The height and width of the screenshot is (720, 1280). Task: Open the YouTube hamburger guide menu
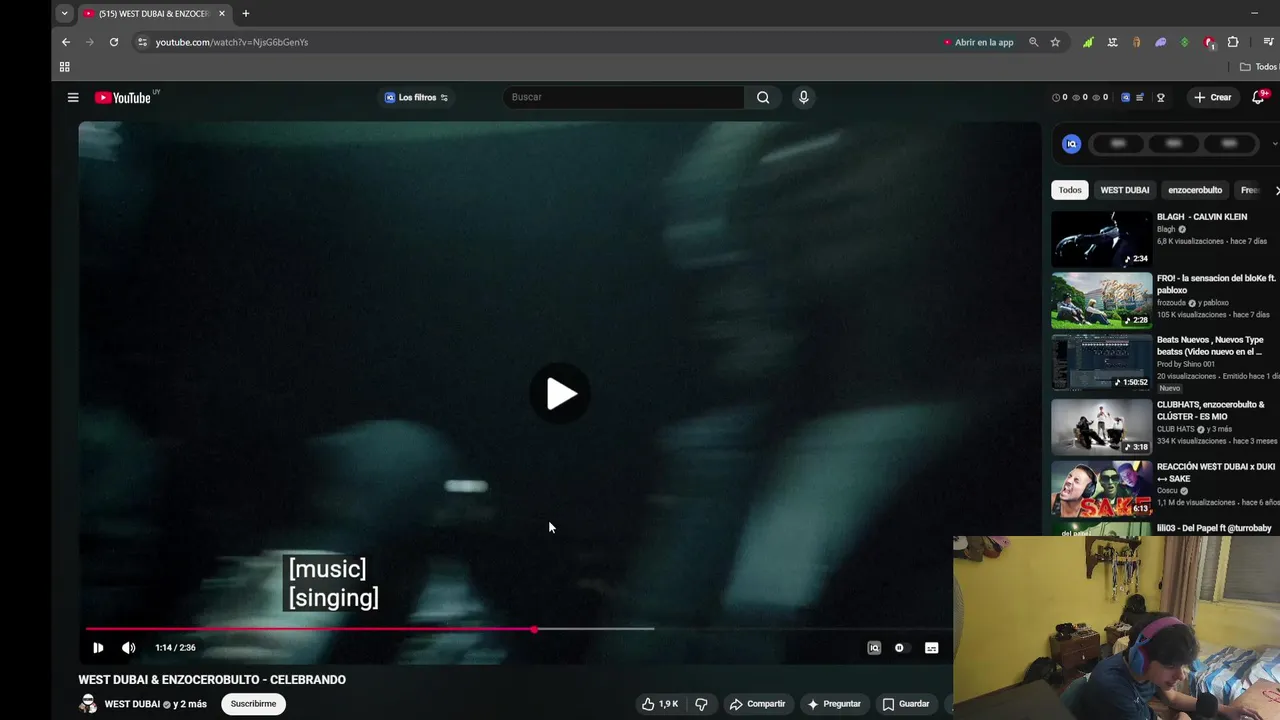(73, 97)
